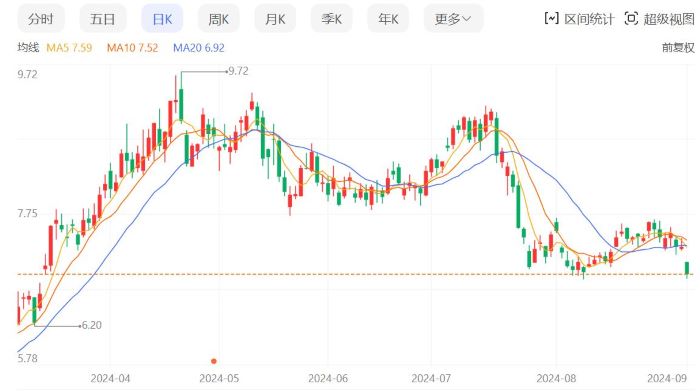Click the MA10 7.52 indicator label
Image resolution: width=700 pixels, height=392 pixels.
click(132, 48)
